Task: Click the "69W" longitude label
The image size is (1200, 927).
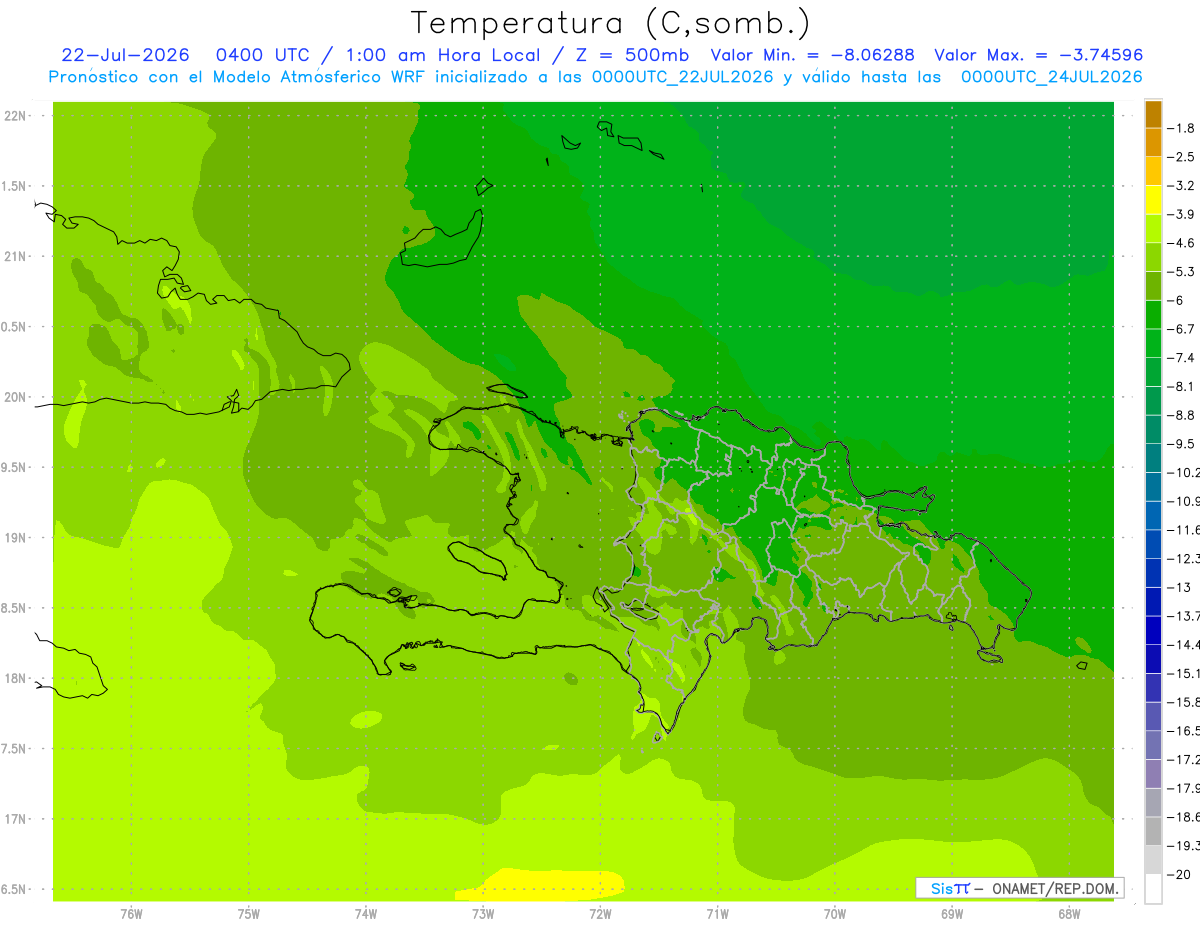Action: point(952,913)
